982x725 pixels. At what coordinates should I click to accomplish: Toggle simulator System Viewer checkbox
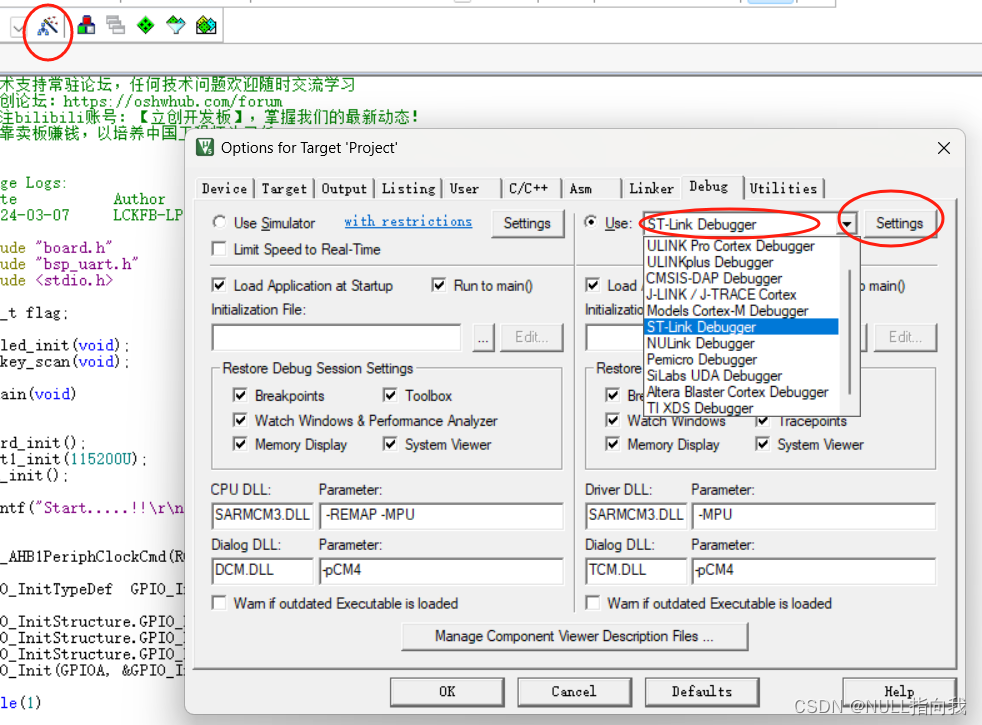390,444
